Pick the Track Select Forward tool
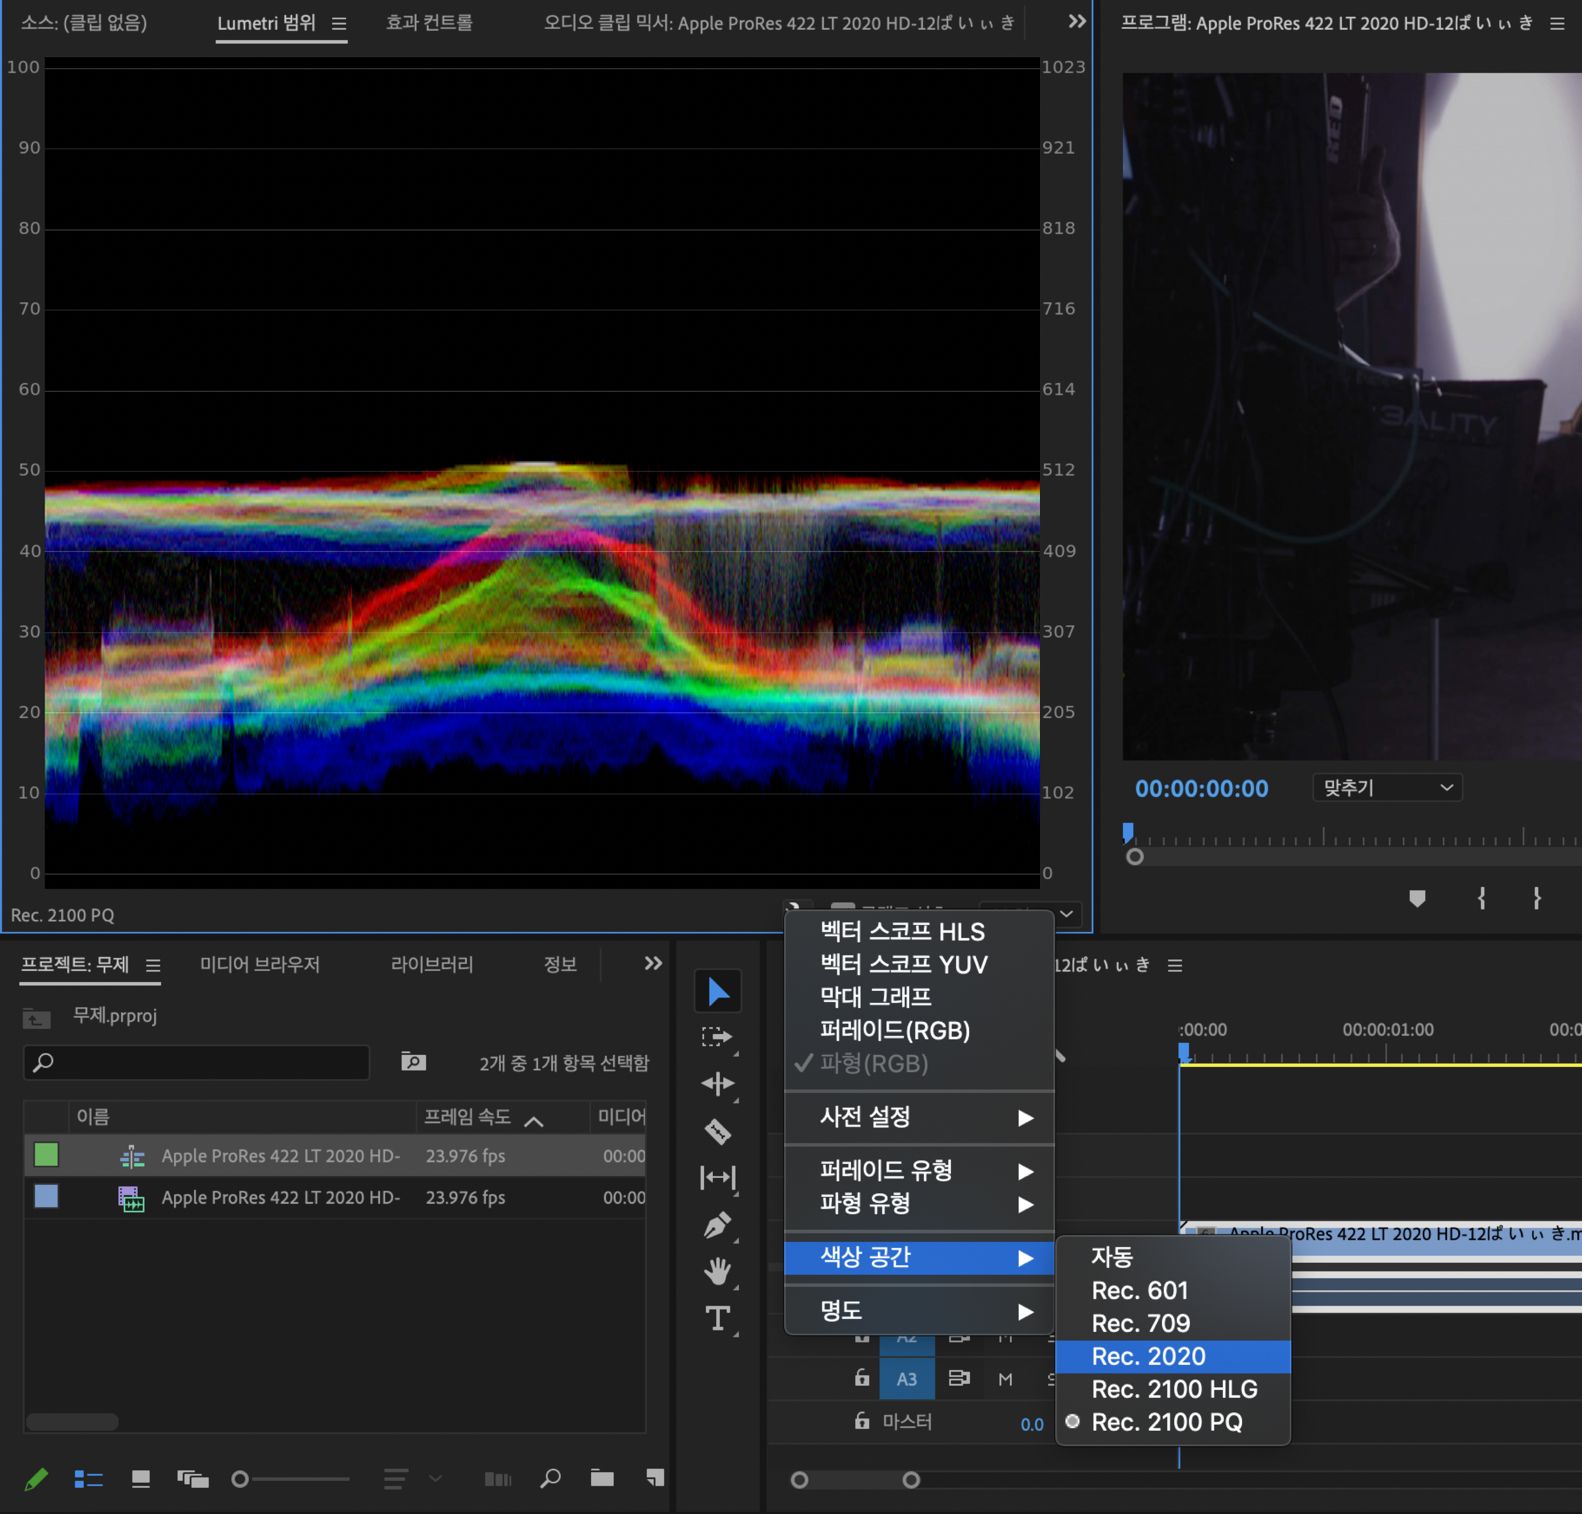This screenshot has width=1582, height=1514. tap(717, 1037)
